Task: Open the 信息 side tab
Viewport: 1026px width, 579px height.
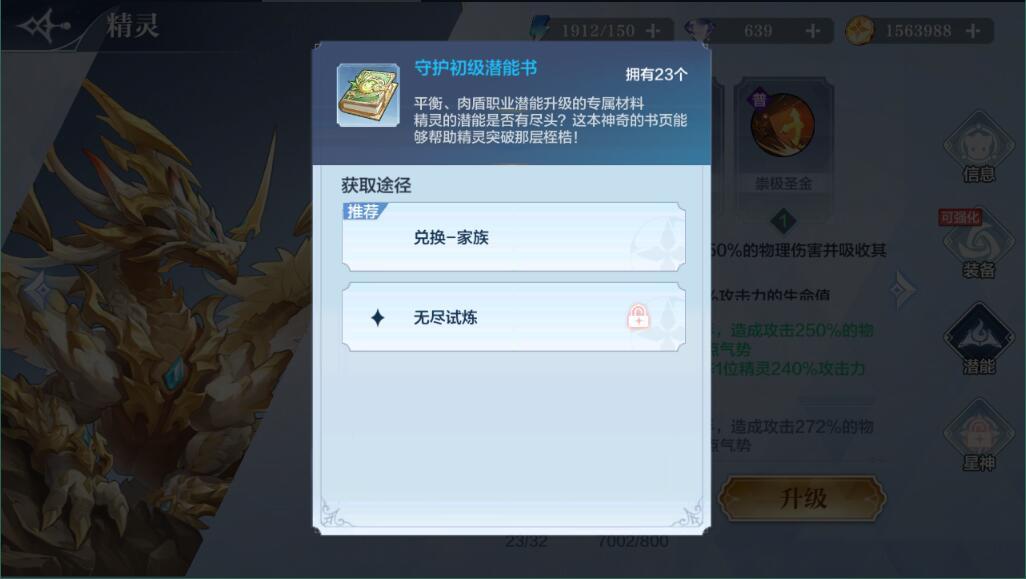Action: click(x=978, y=149)
